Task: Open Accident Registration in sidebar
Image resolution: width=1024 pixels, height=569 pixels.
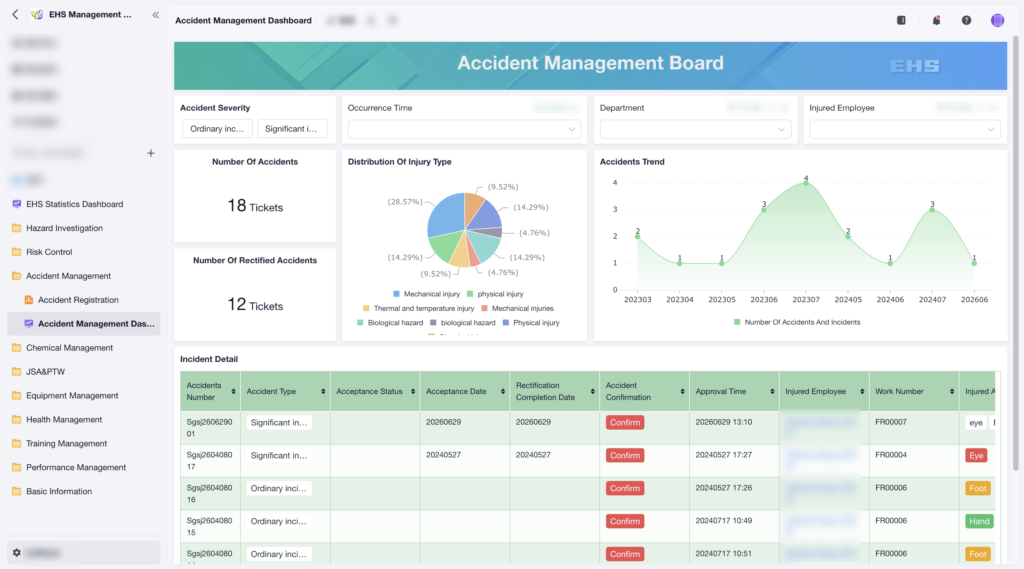Action: pos(78,300)
